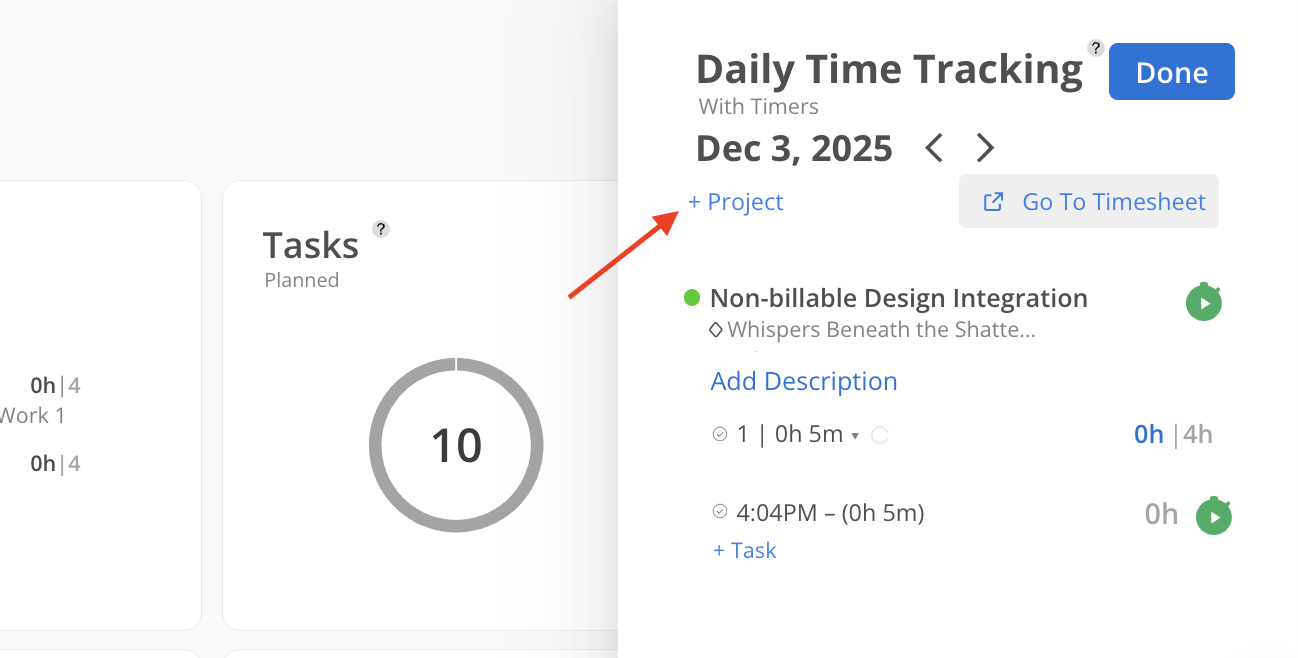Click the blue 0h logged hours value
The height and width of the screenshot is (658, 1298).
[x=1148, y=434]
